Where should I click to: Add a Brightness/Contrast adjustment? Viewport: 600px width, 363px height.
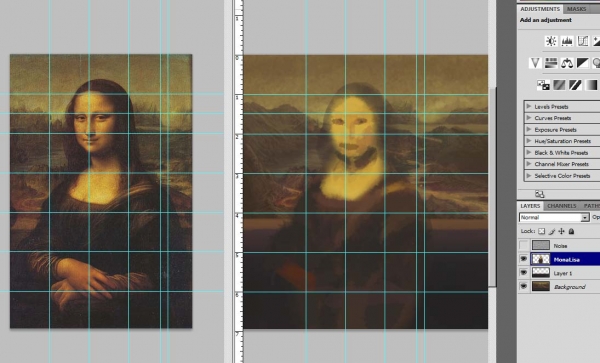click(x=551, y=41)
